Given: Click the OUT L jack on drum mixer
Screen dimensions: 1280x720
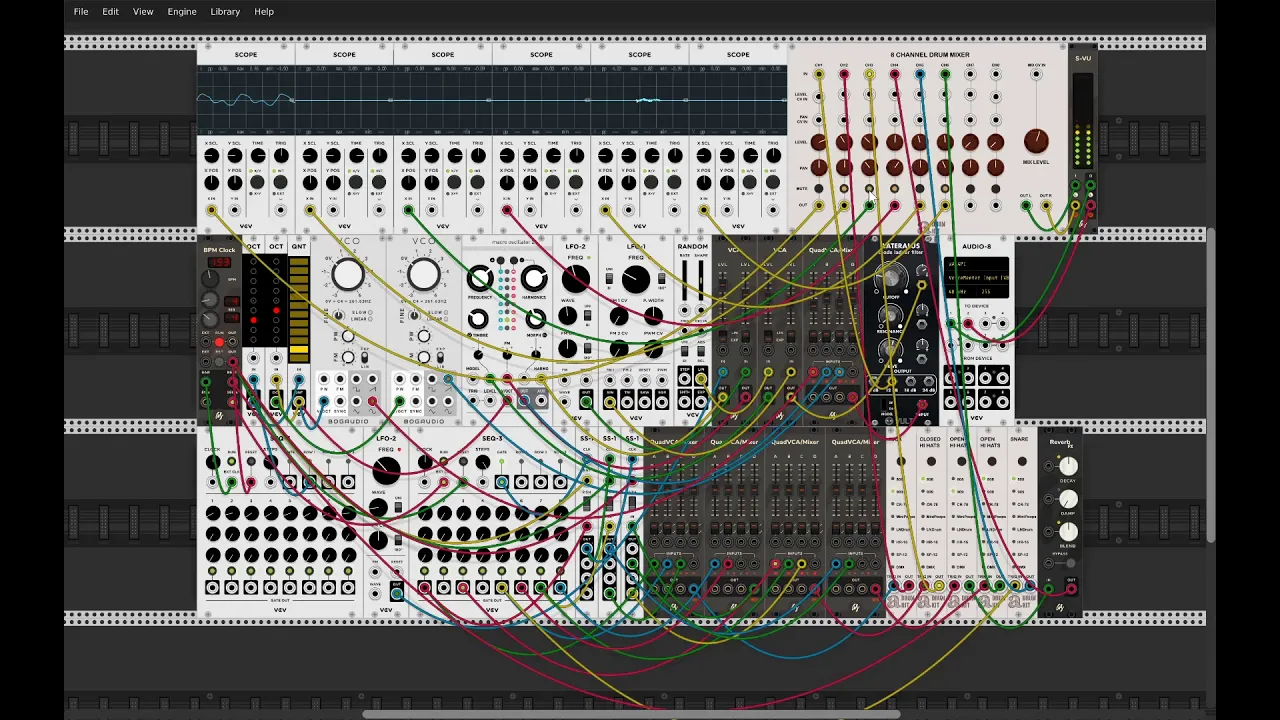Looking at the screenshot, I should tap(1026, 205).
